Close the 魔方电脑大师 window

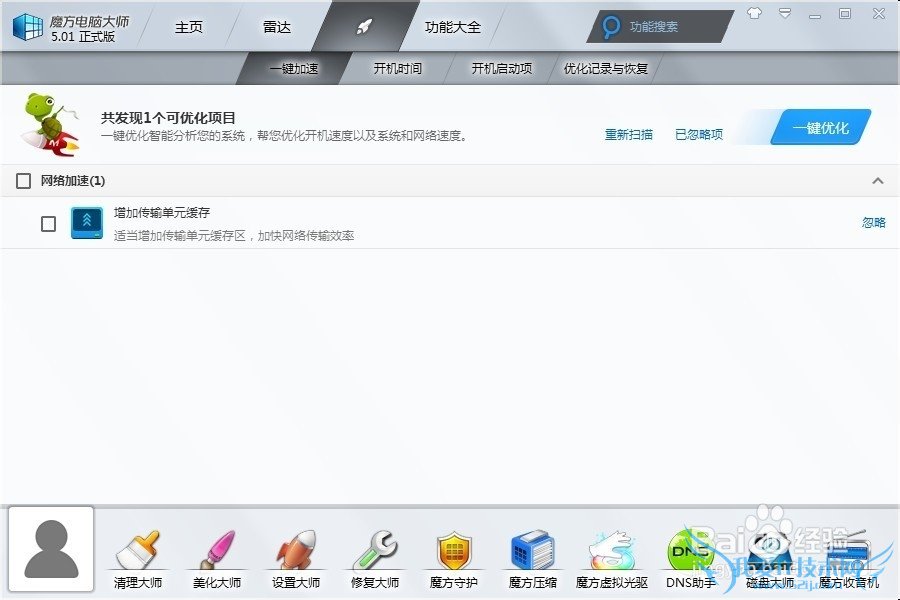879,13
